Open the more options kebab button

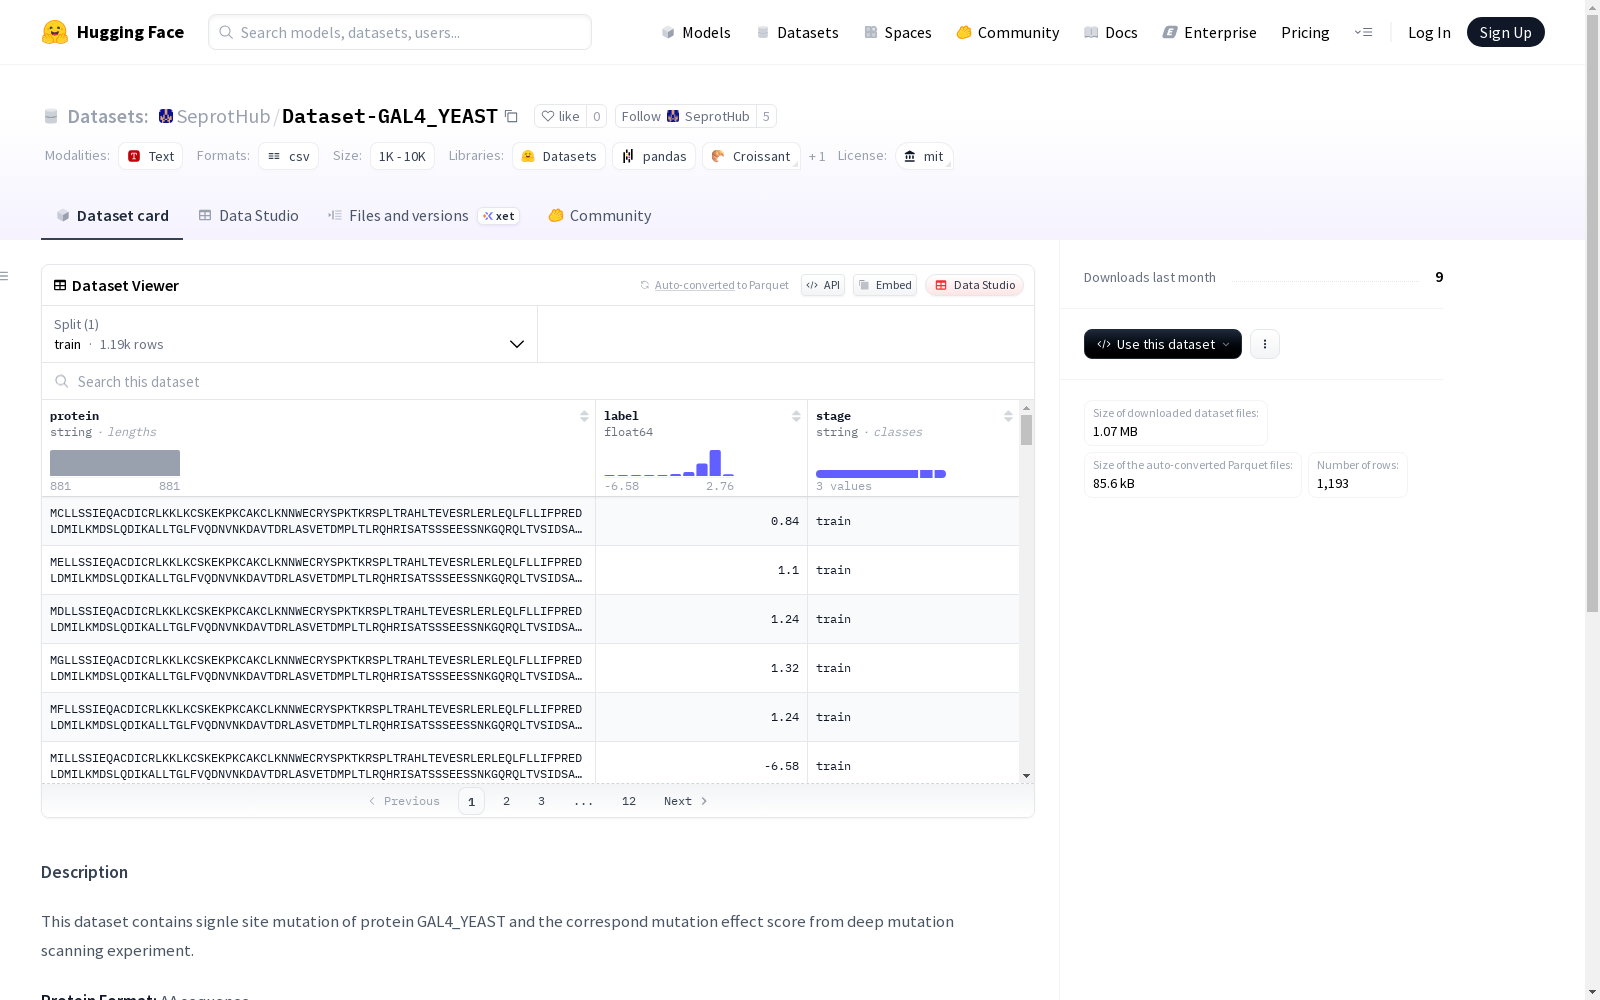coord(1265,344)
